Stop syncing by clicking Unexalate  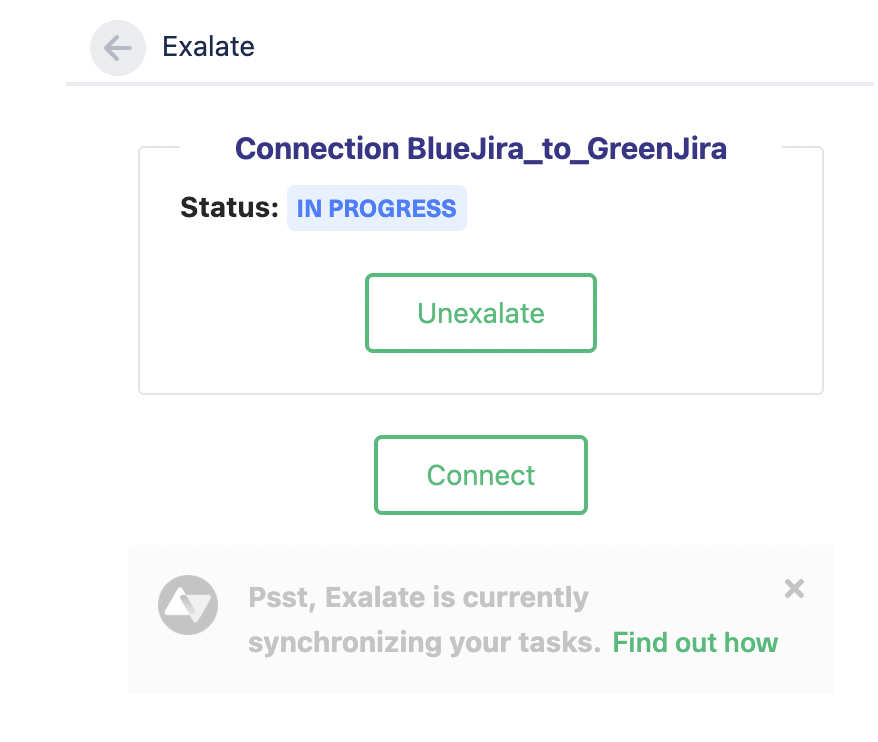[x=480, y=312]
